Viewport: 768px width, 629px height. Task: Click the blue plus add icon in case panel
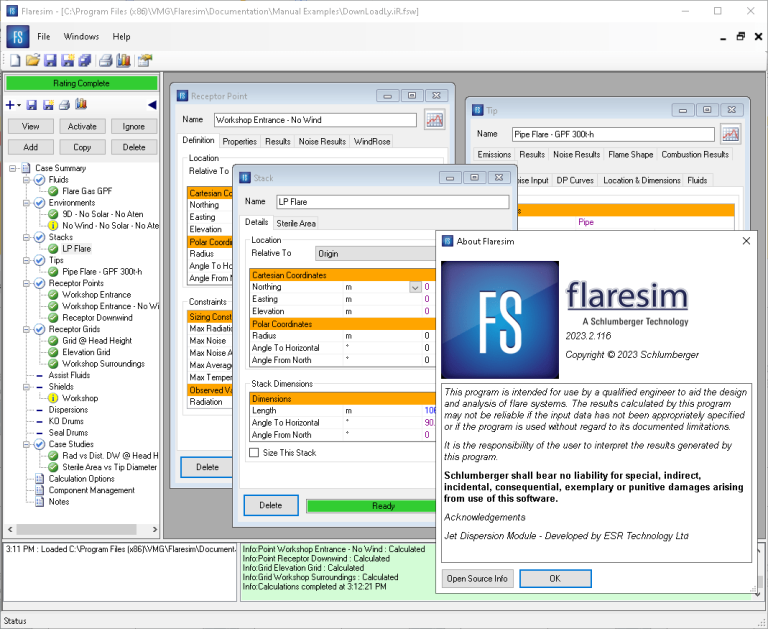(x=10, y=105)
